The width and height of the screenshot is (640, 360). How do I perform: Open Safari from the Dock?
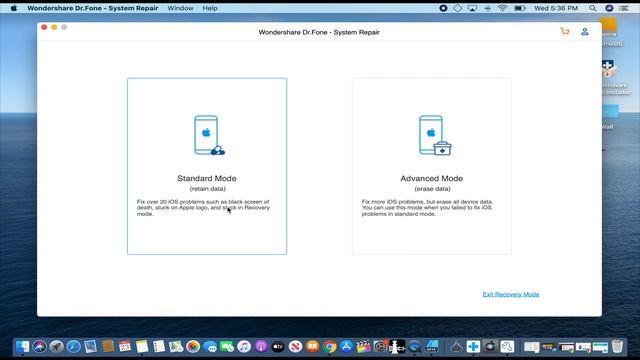(x=74, y=347)
